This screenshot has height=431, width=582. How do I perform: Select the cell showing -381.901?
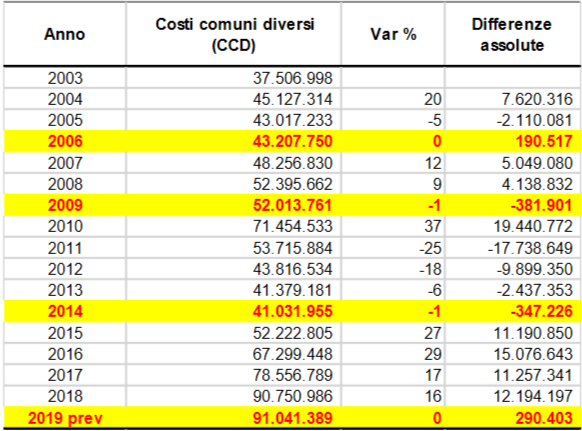click(542, 205)
